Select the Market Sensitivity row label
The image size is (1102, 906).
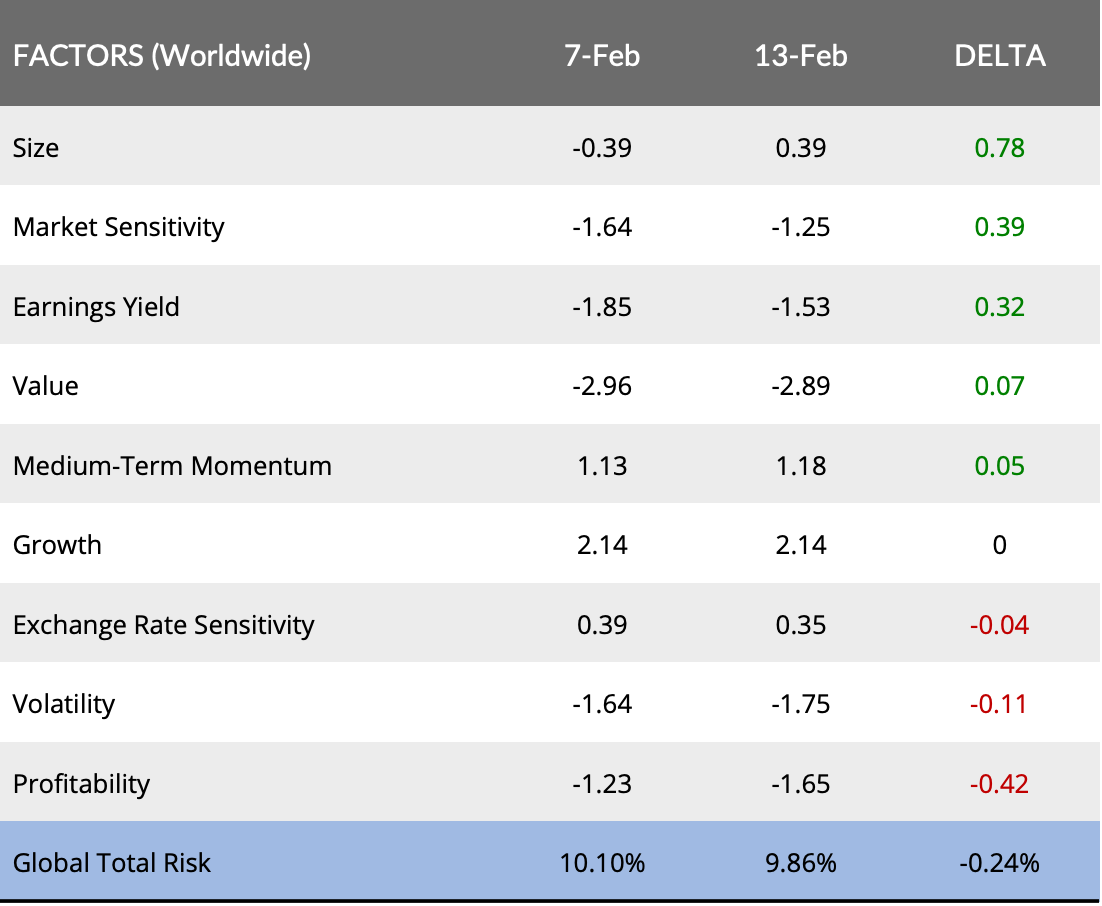click(119, 227)
